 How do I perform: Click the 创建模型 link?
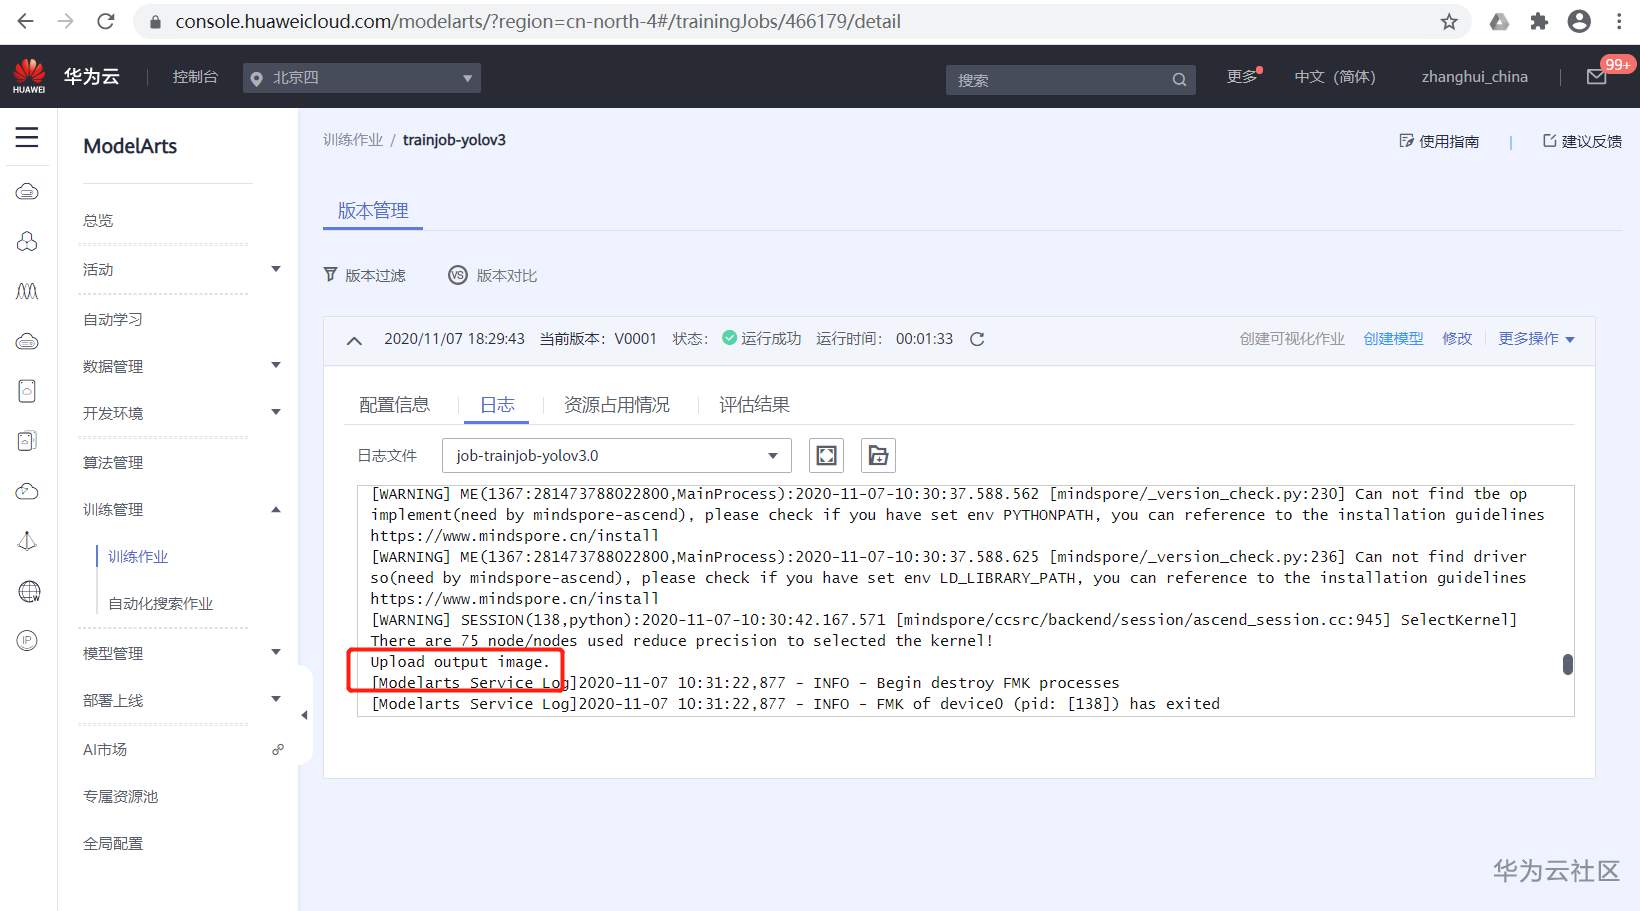(1393, 339)
